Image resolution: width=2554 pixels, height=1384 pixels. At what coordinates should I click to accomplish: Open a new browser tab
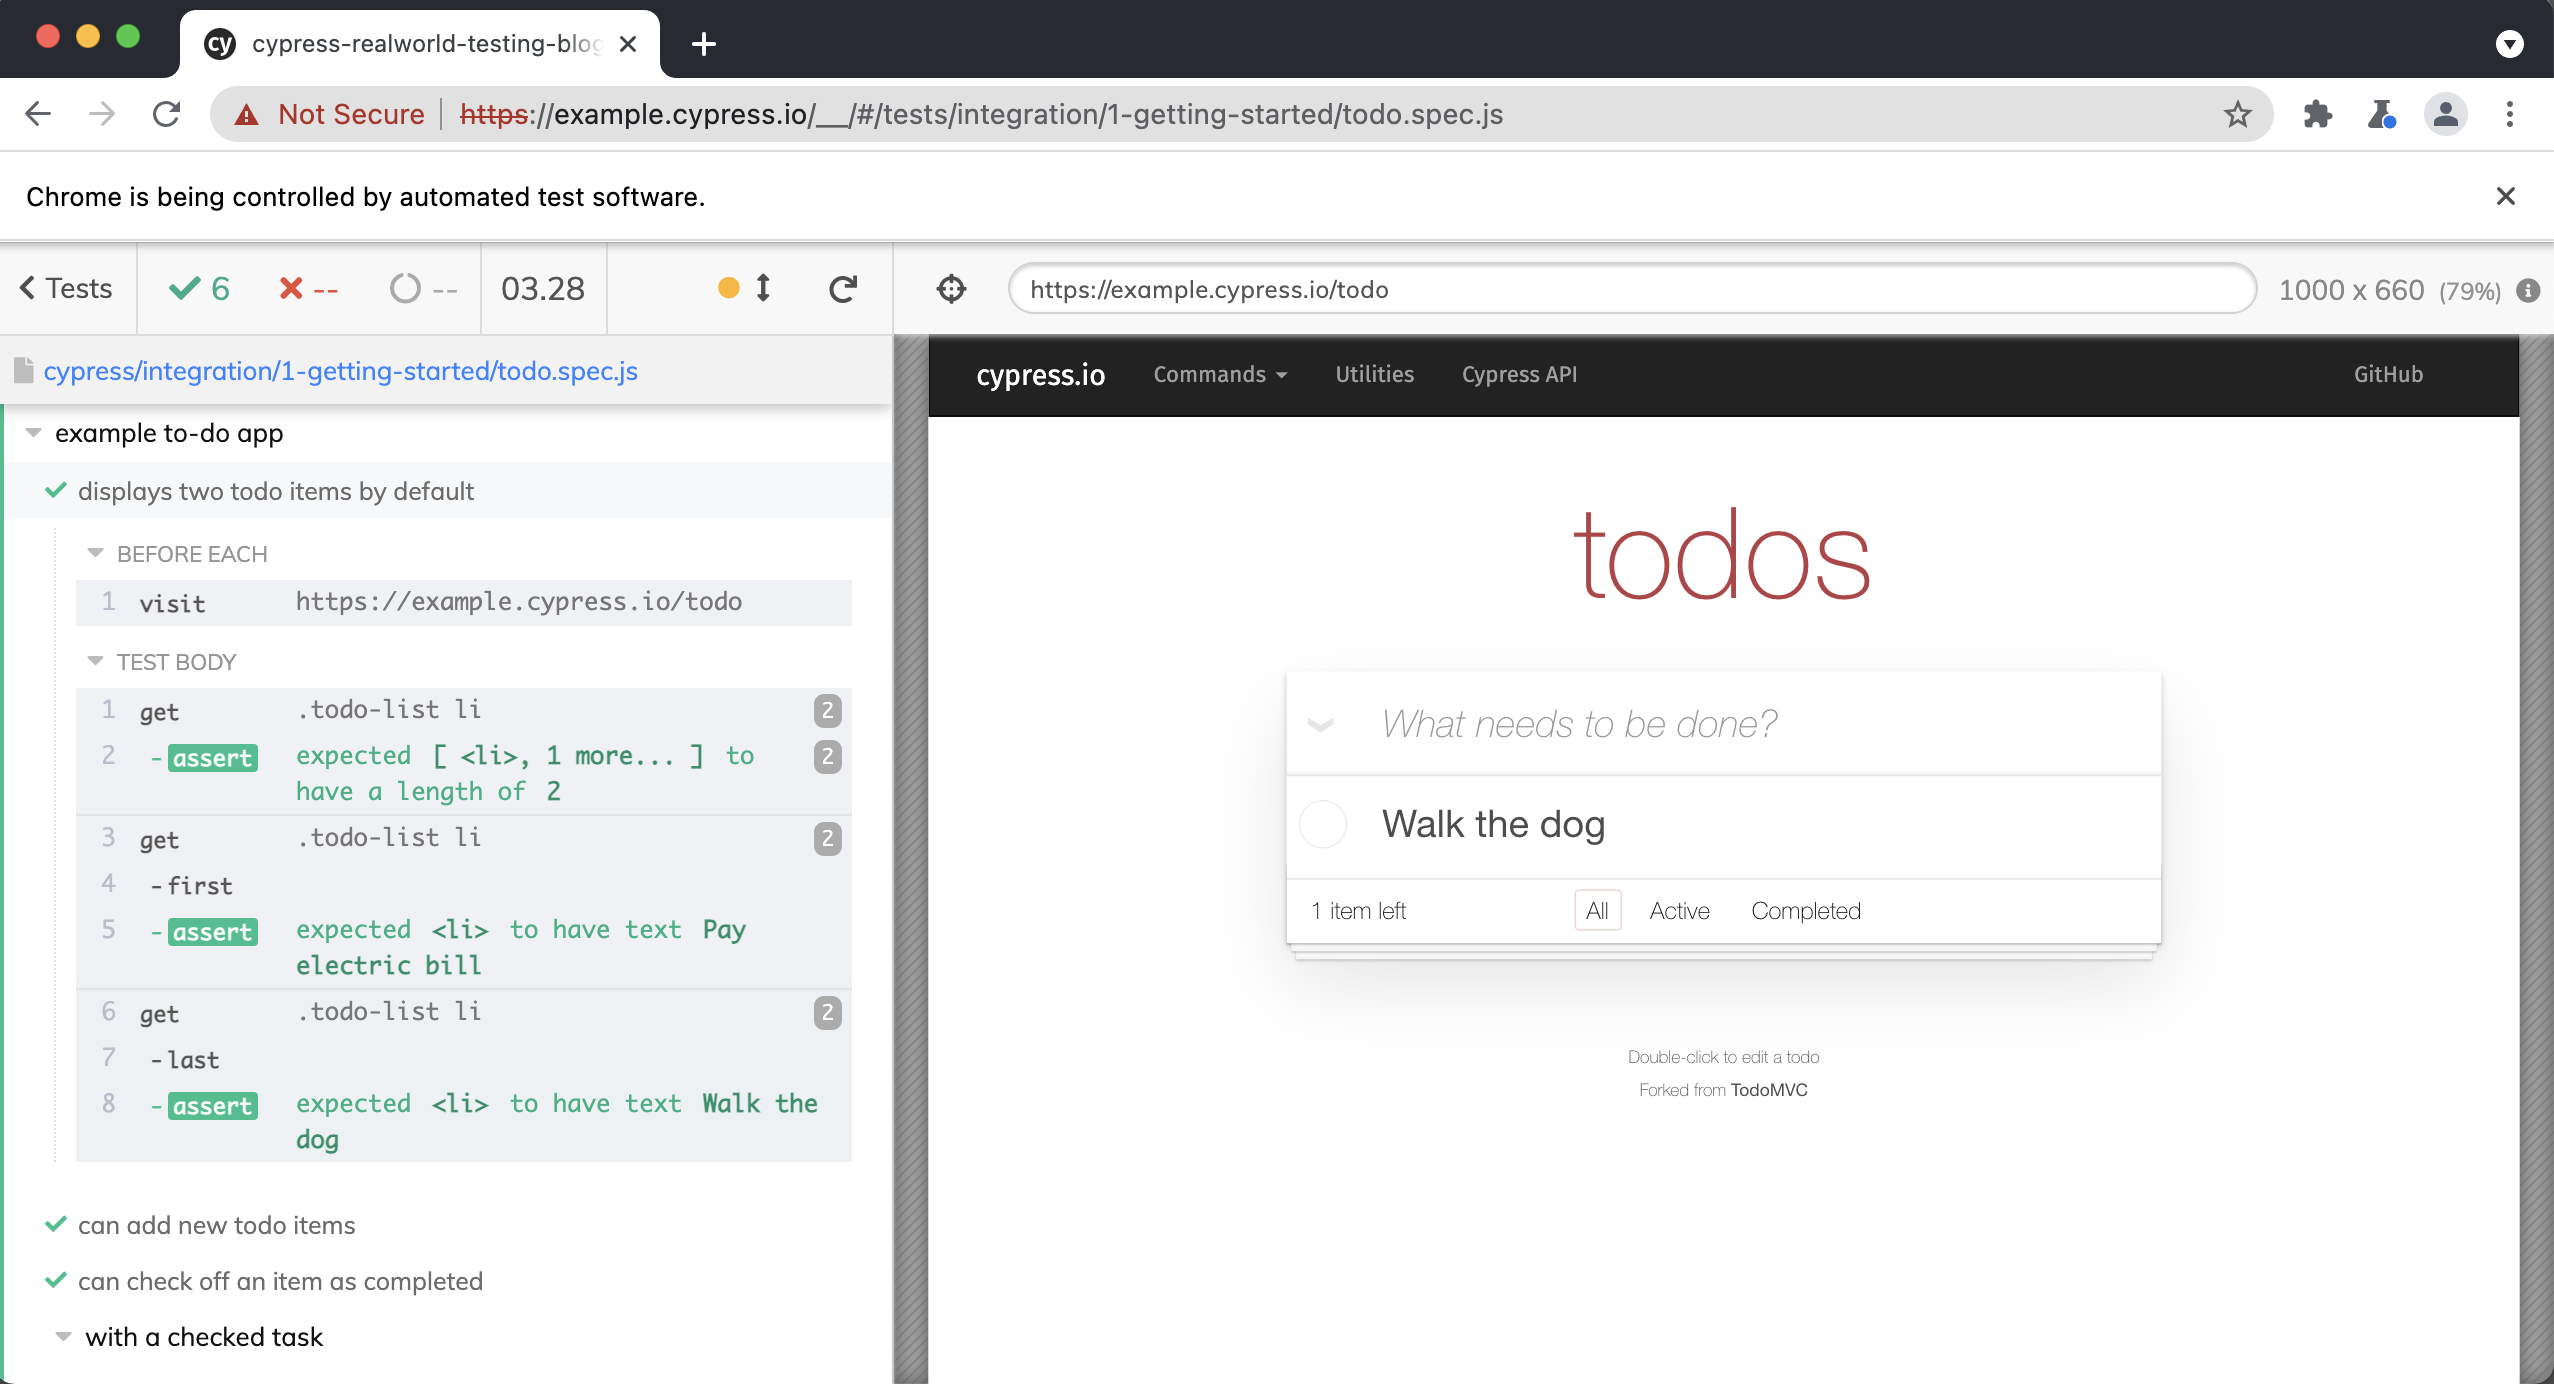pos(704,44)
